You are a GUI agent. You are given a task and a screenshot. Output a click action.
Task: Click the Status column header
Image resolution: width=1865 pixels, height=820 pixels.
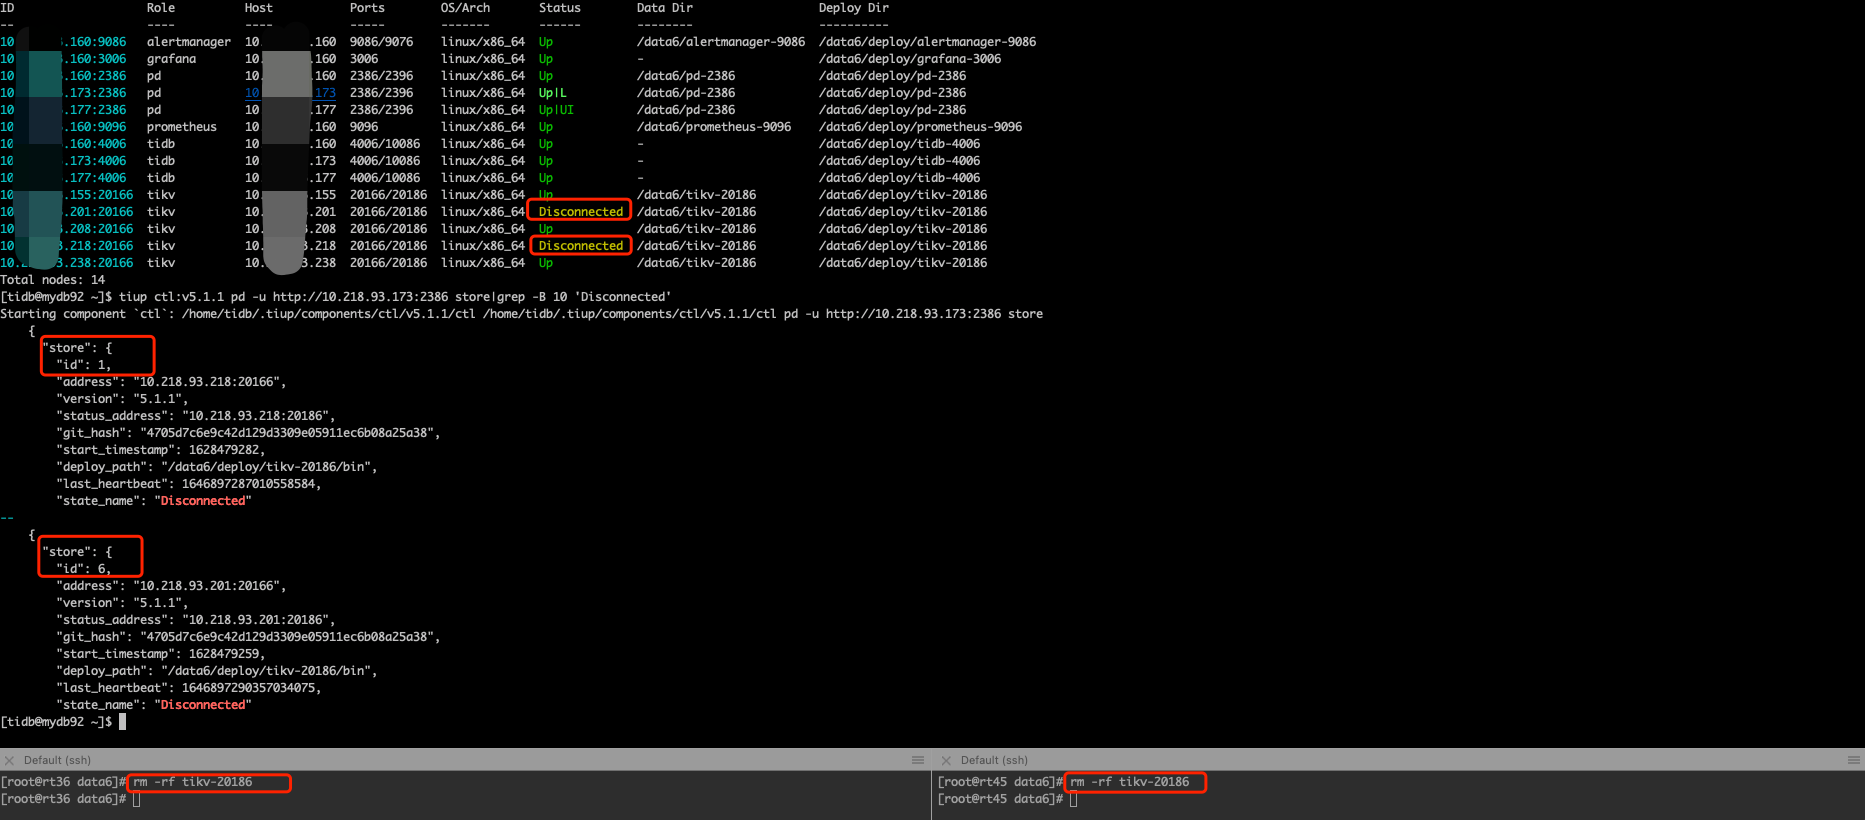pyautogui.click(x=560, y=8)
